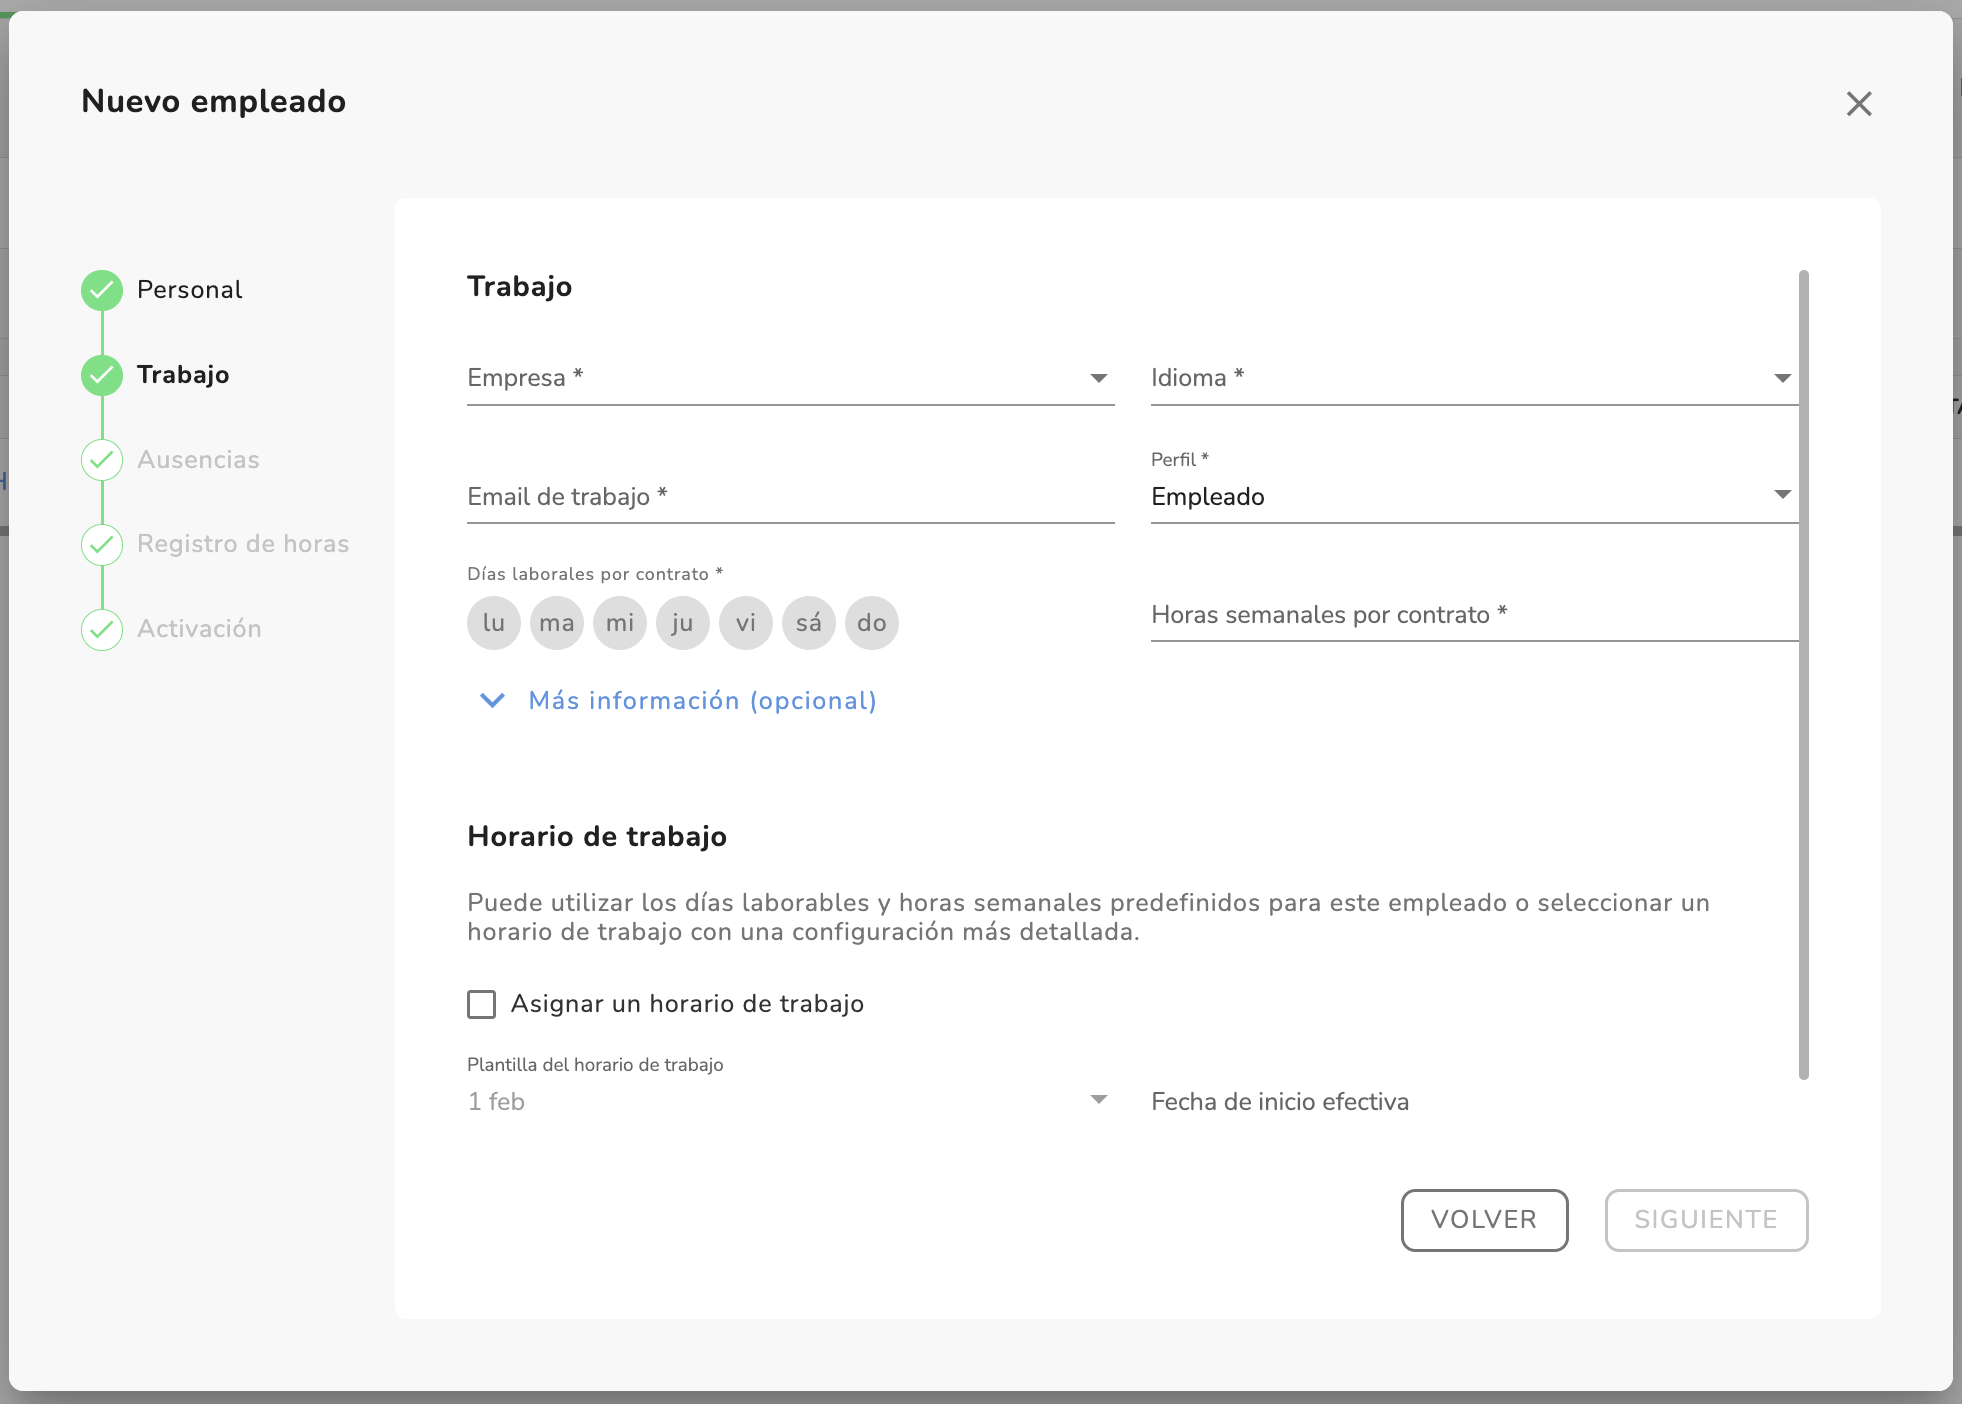Click the blue chevron beside Más información
Viewport: 1962px width, 1404px height.
click(492, 700)
